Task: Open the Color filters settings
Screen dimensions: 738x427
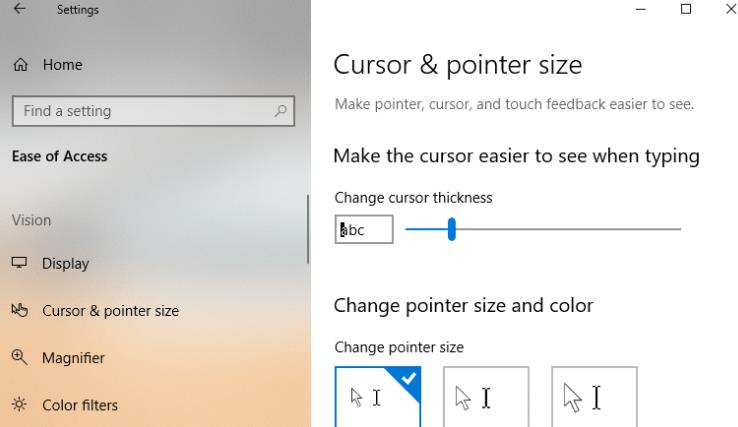Action: click(80, 405)
